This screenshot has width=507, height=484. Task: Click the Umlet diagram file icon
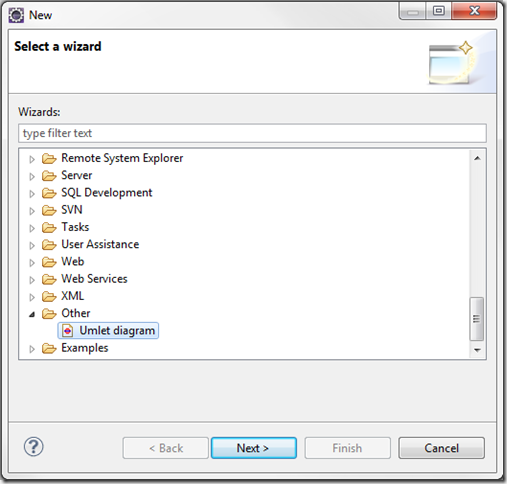click(68, 331)
